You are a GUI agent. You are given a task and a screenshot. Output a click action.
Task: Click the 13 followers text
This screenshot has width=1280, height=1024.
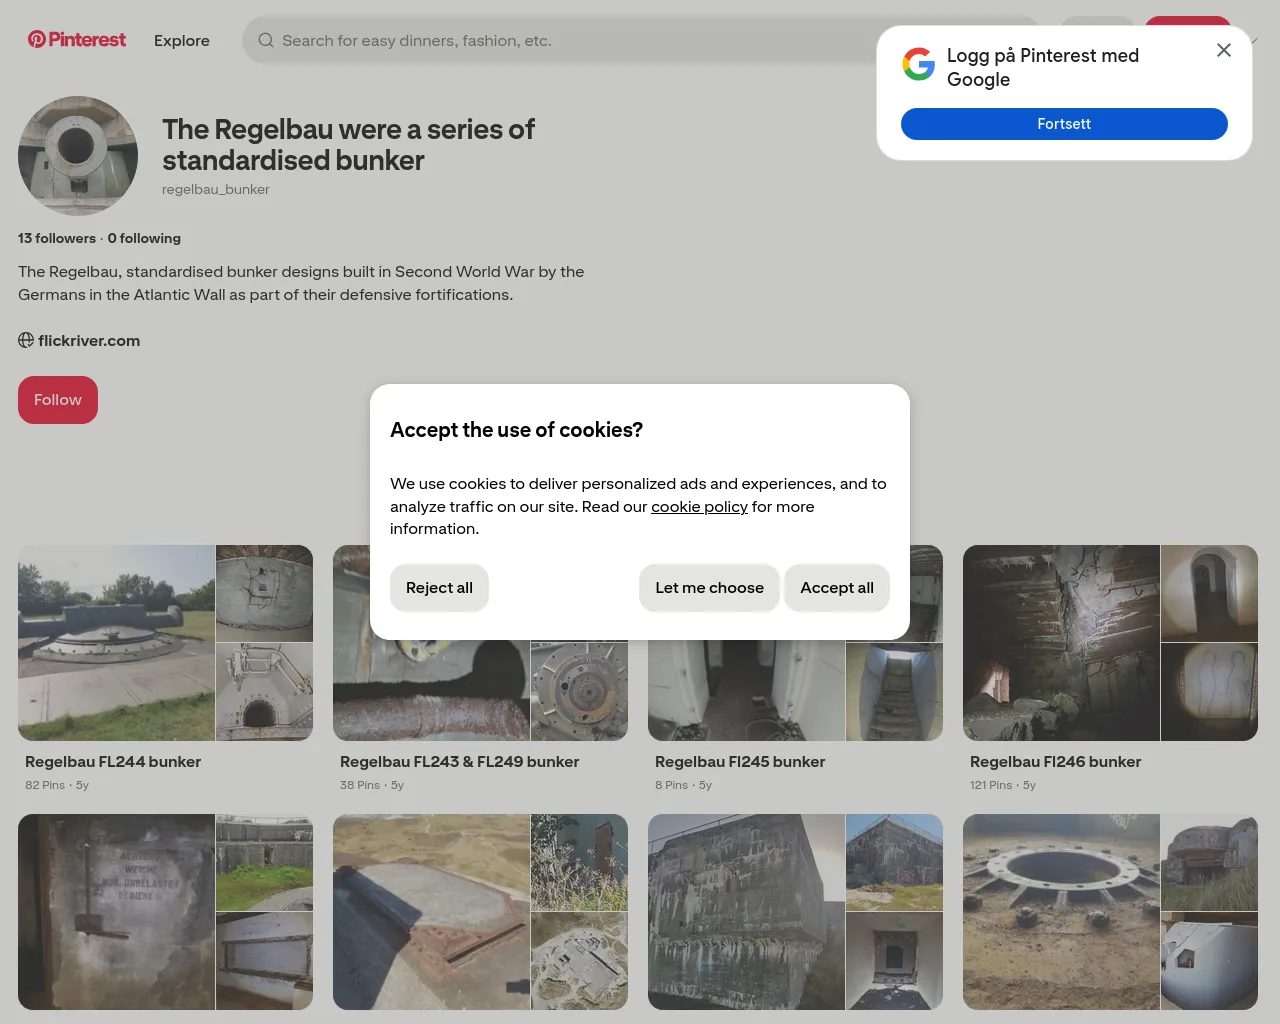57,238
